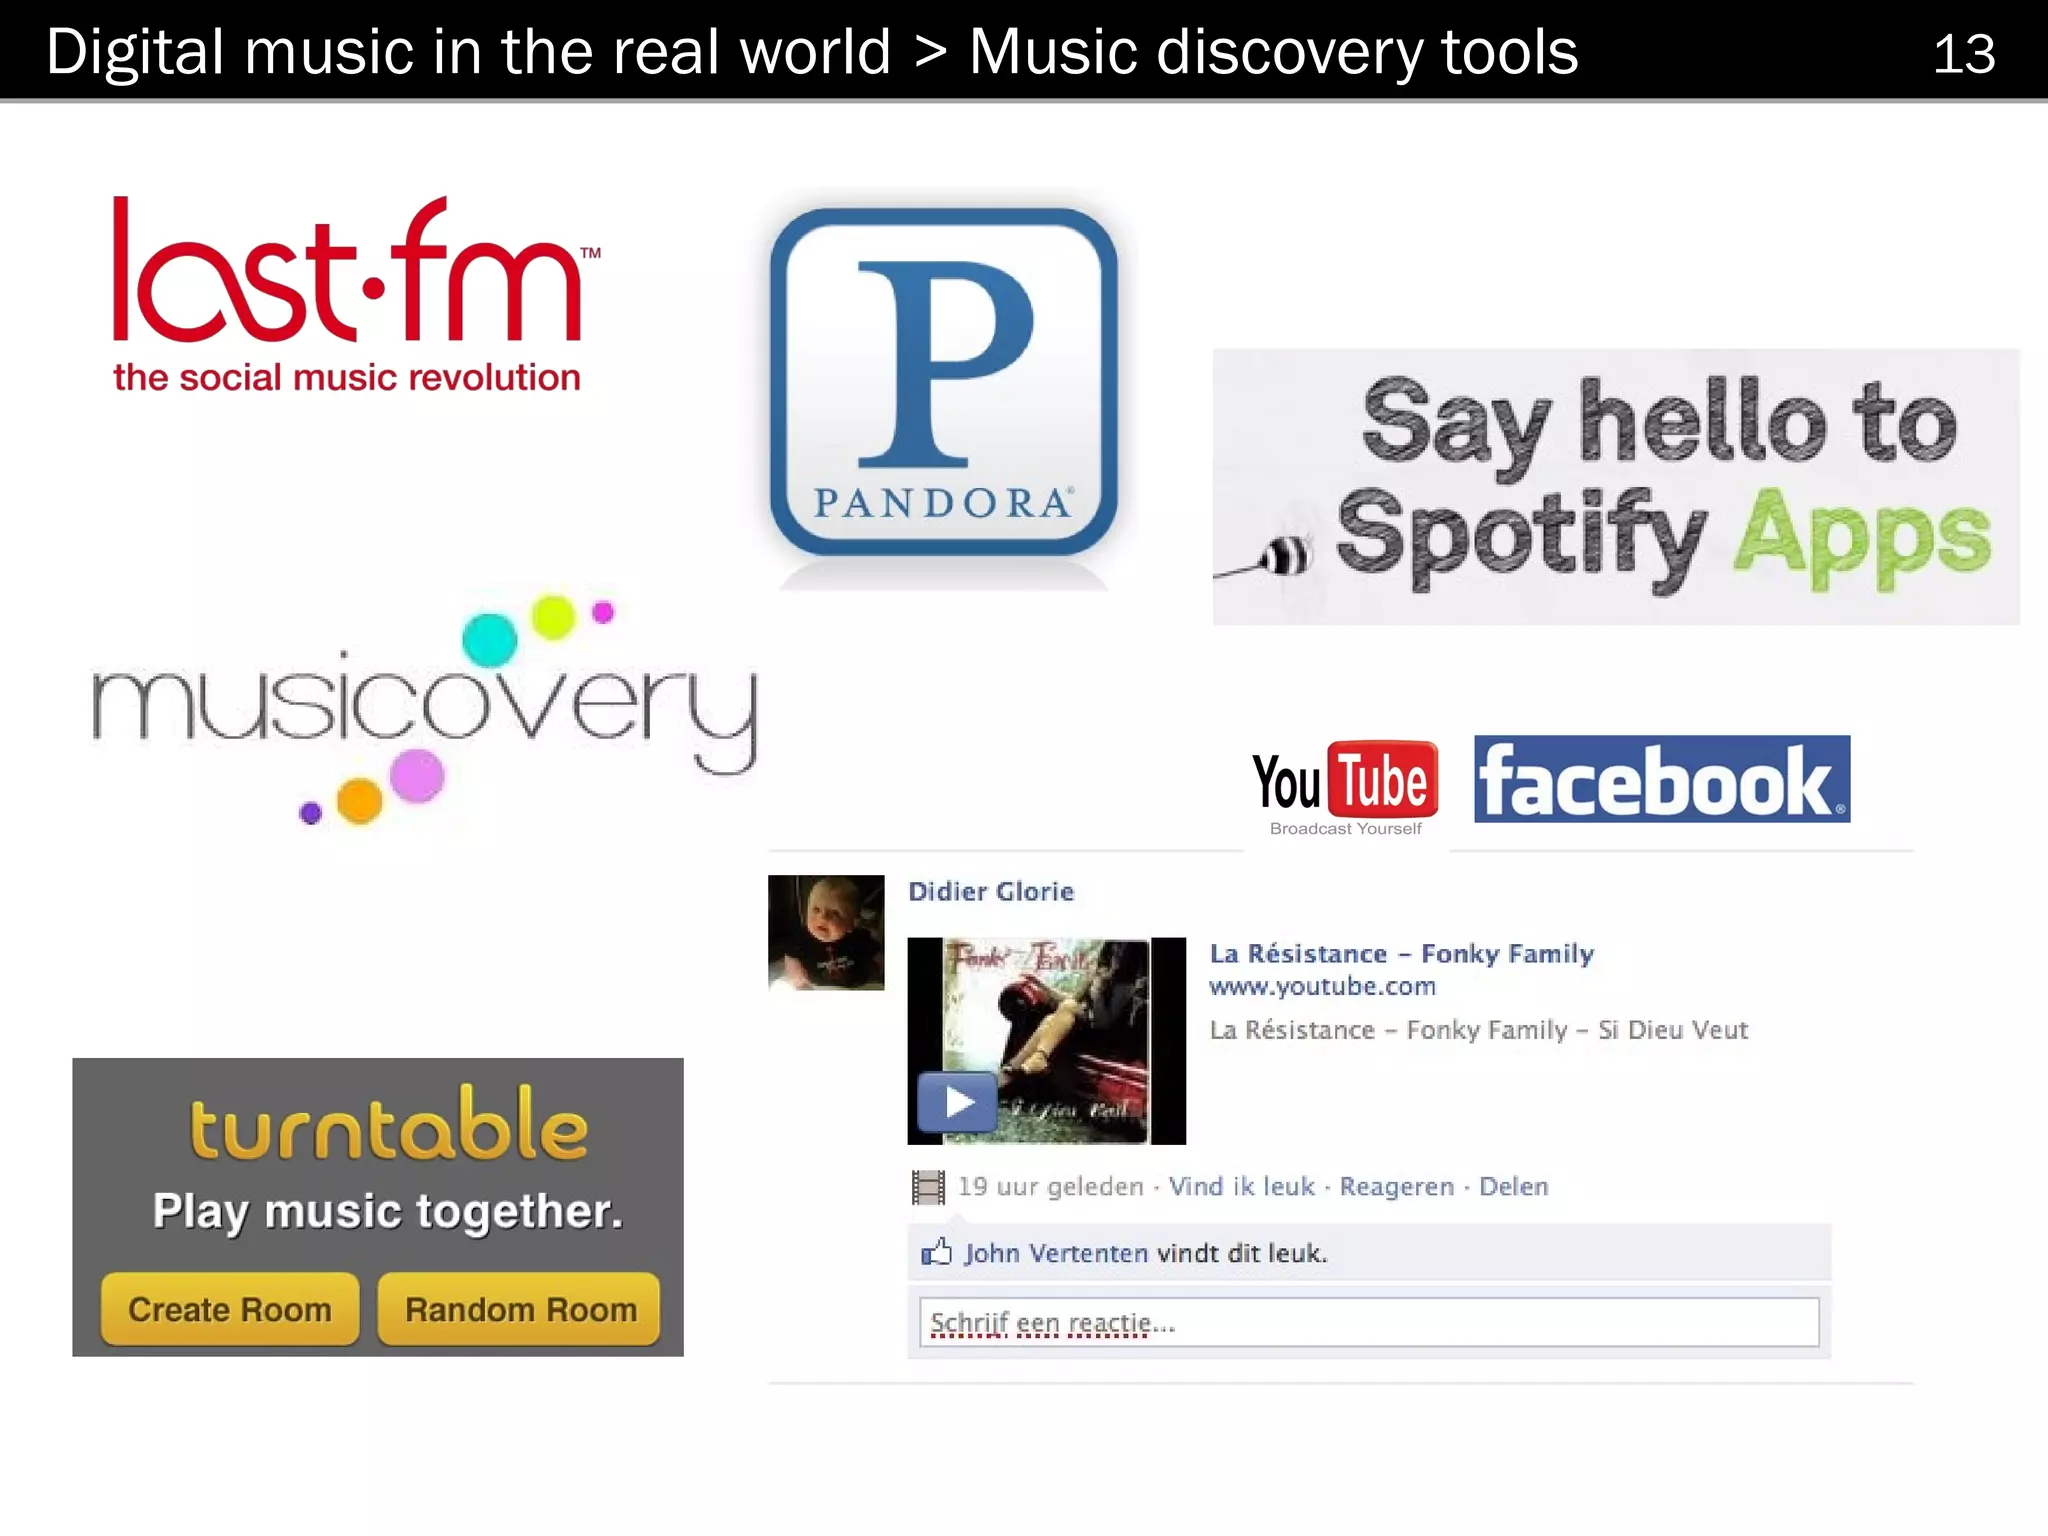Open Didier Glorie's profile picture
The height and width of the screenshot is (1536, 2048).
[826, 933]
